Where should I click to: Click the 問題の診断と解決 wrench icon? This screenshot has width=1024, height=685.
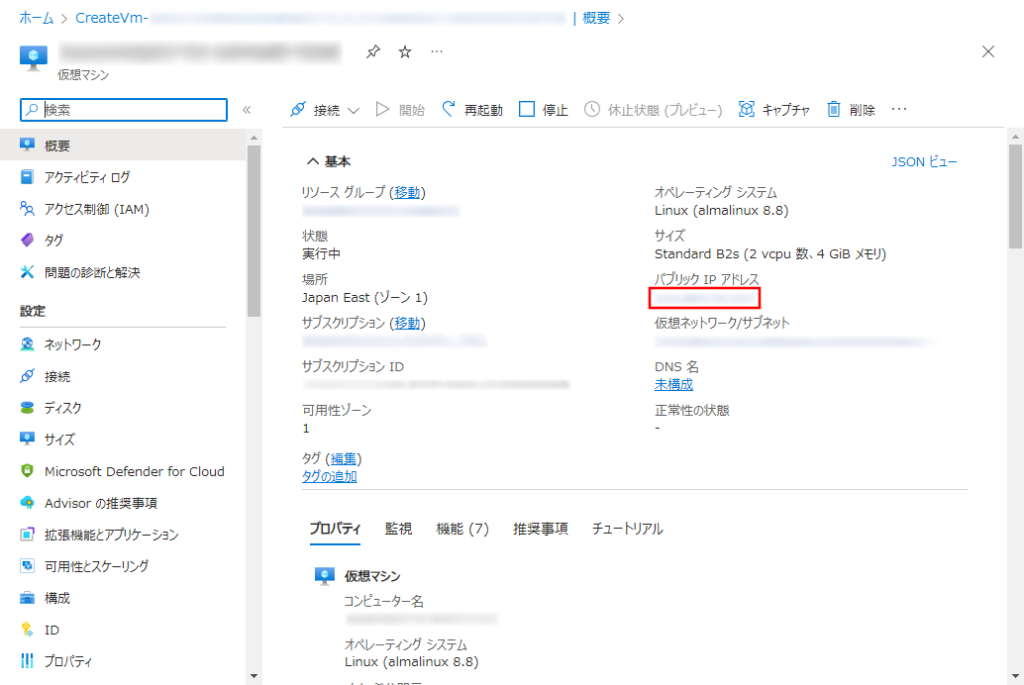click(x=27, y=272)
